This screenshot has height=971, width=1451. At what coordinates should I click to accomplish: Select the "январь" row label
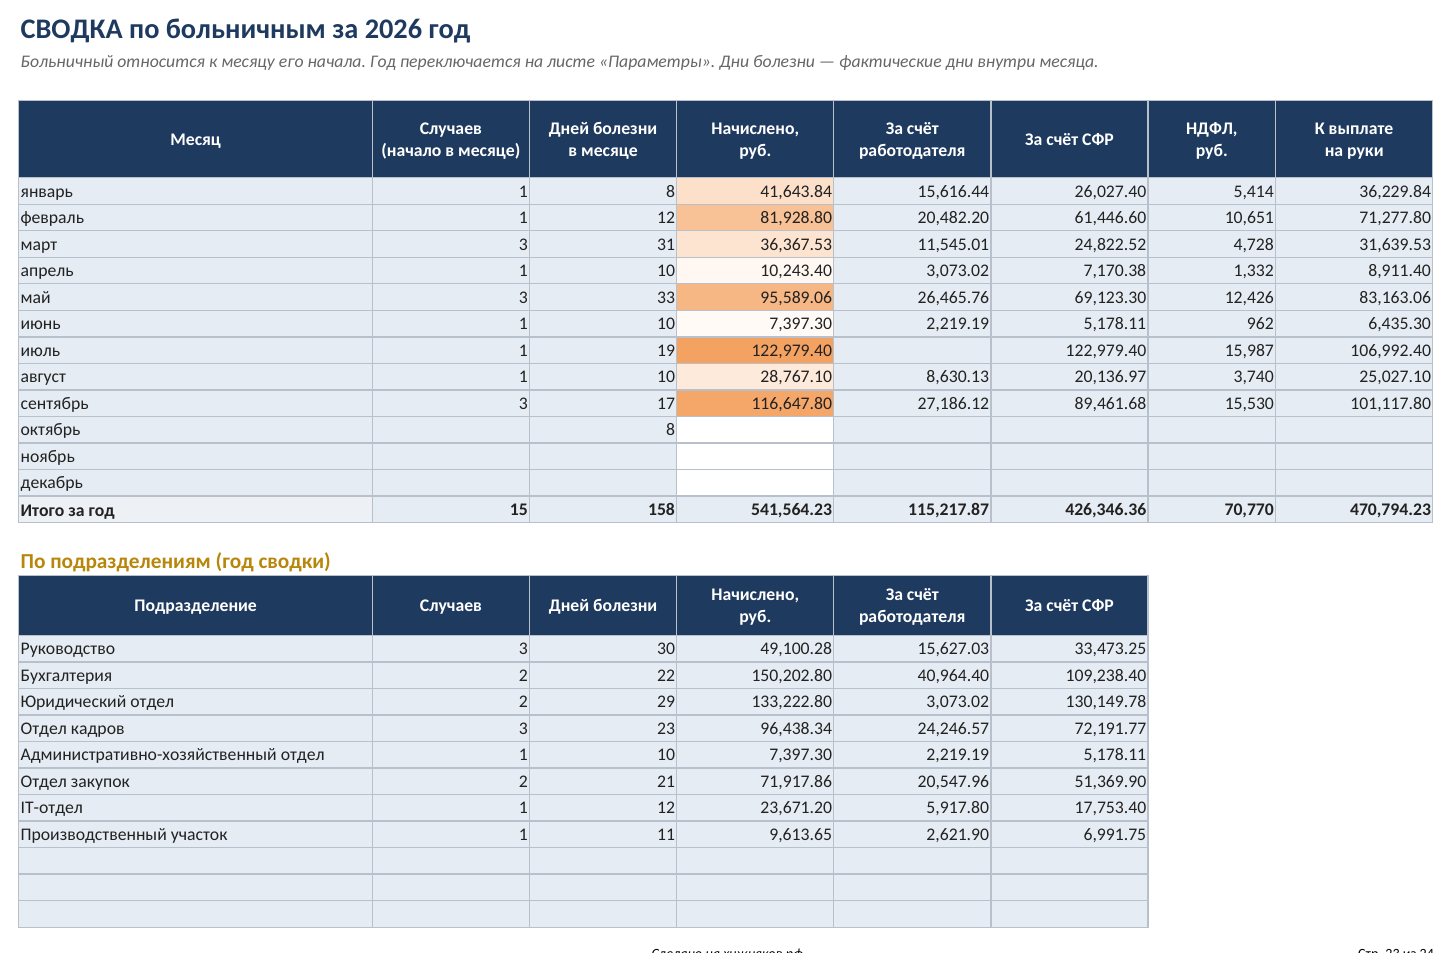click(195, 191)
